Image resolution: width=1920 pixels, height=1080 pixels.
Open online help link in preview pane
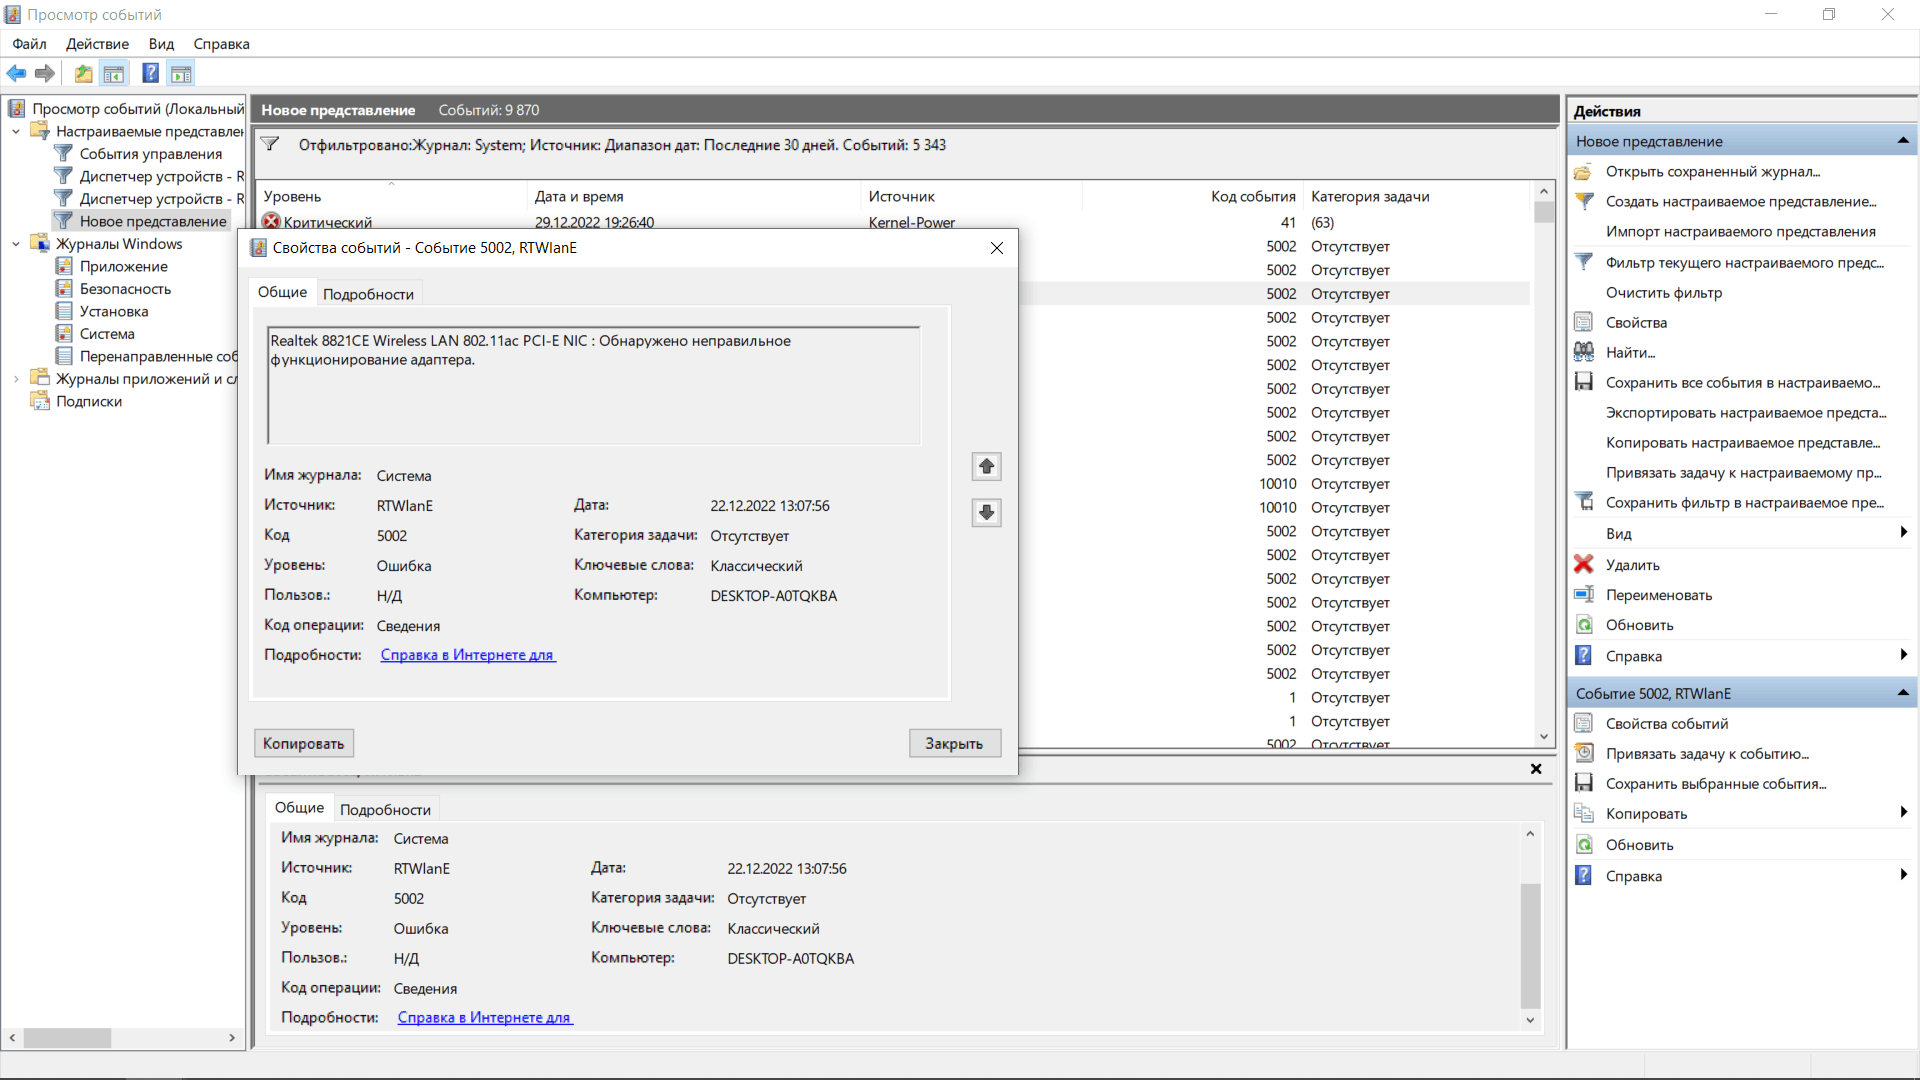coord(484,1017)
